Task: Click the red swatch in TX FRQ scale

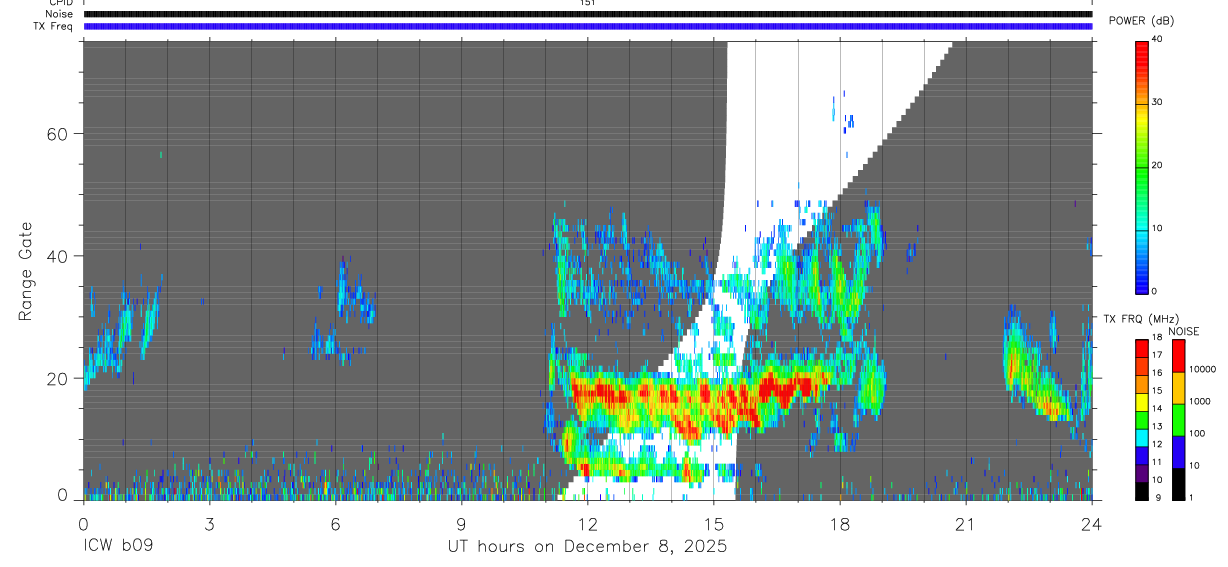Action: tap(1141, 349)
